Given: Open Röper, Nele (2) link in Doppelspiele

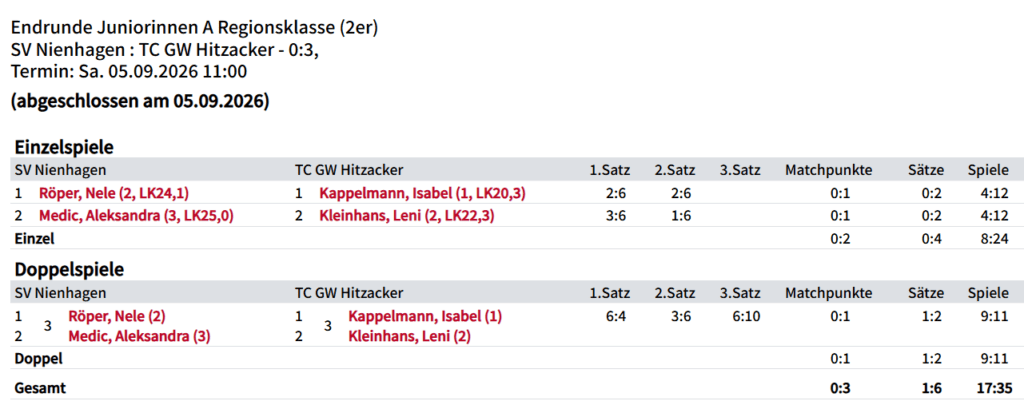Looking at the screenshot, I should tap(117, 316).
